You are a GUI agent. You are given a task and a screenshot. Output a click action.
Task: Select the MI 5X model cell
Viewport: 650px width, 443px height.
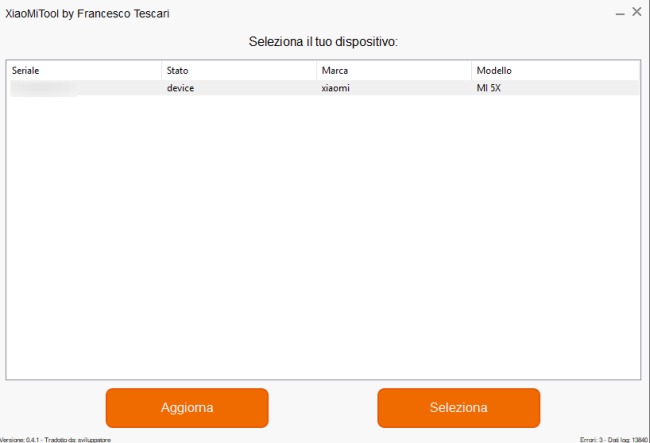click(x=488, y=88)
